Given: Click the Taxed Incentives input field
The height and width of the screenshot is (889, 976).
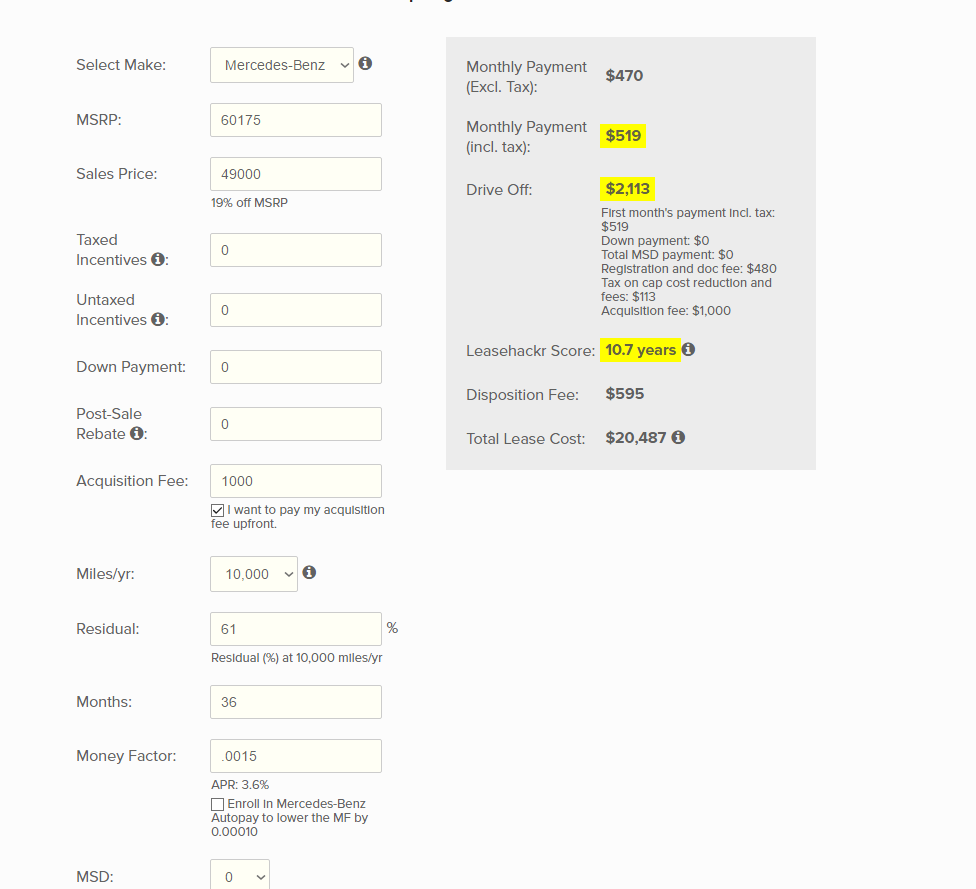Looking at the screenshot, I should click(x=296, y=250).
